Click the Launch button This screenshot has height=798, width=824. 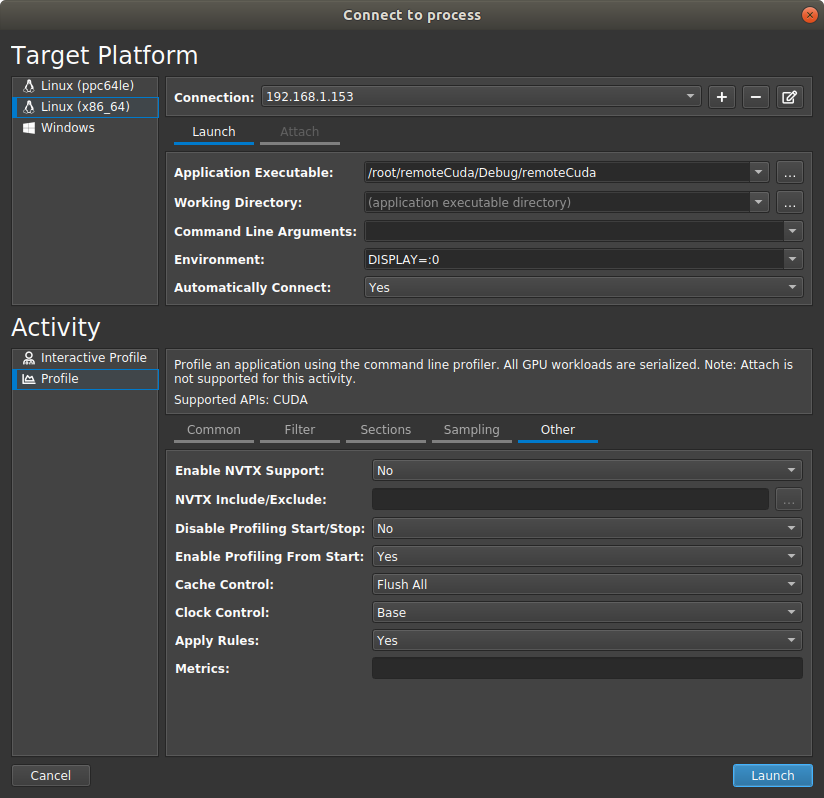[x=772, y=776]
